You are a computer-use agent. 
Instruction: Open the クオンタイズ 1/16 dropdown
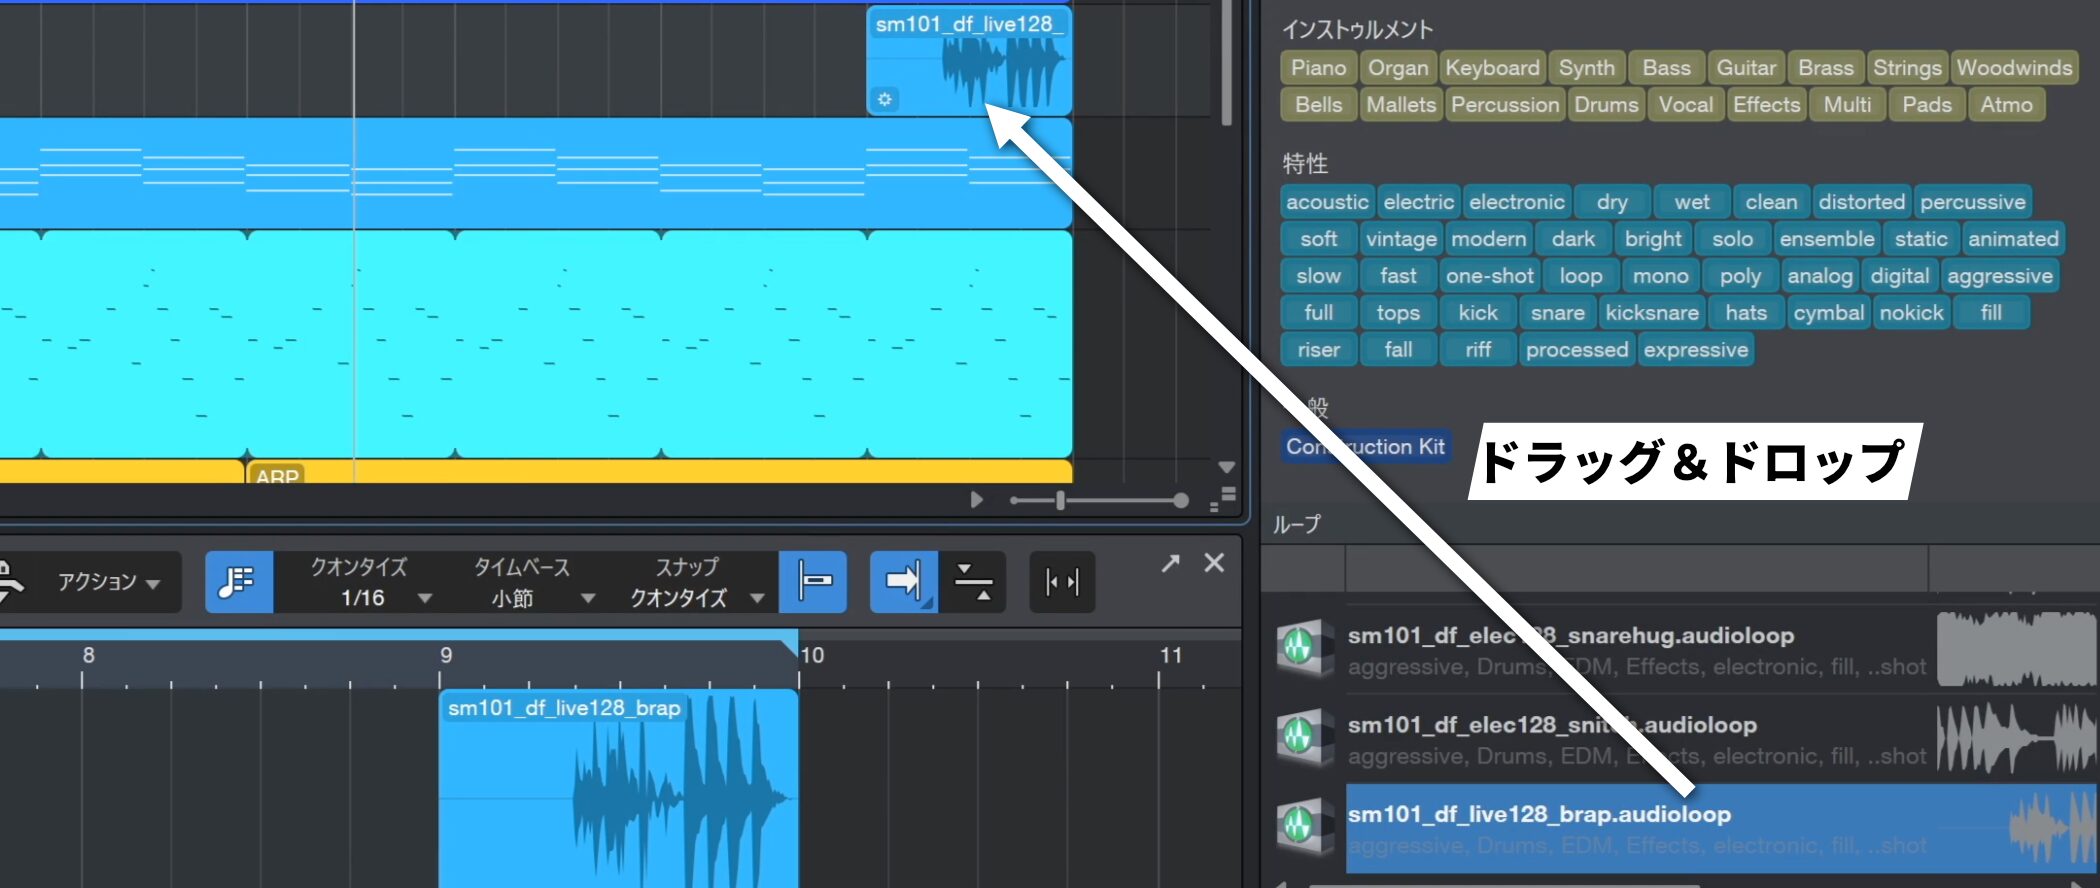(372, 597)
